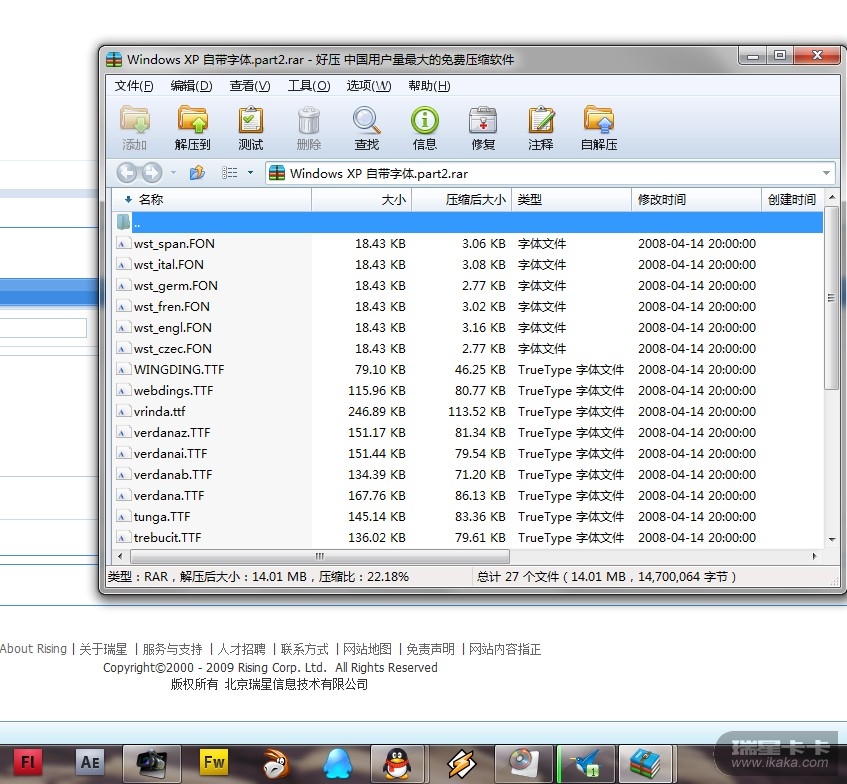
Task: Open the 查看(V) menu
Action: 250,86
